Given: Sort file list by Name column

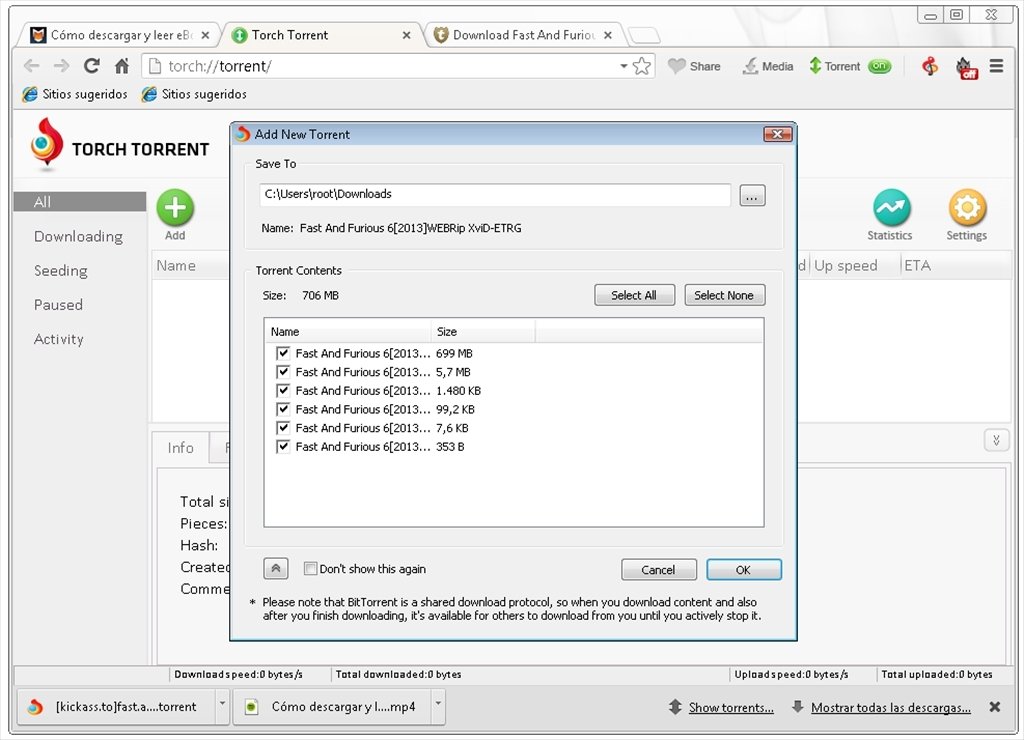Looking at the screenshot, I should click(x=348, y=332).
